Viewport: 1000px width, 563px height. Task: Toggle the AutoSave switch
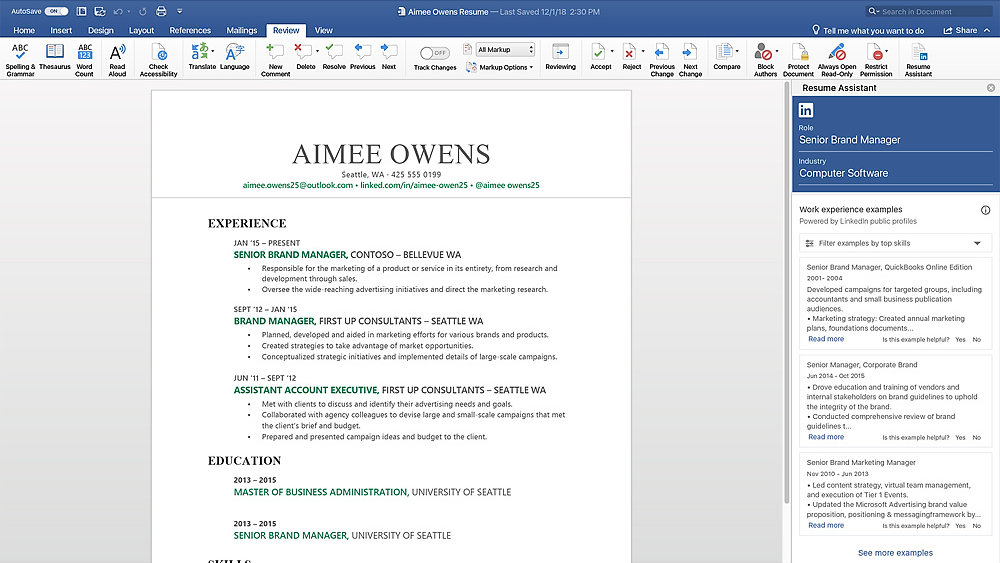[x=56, y=11]
